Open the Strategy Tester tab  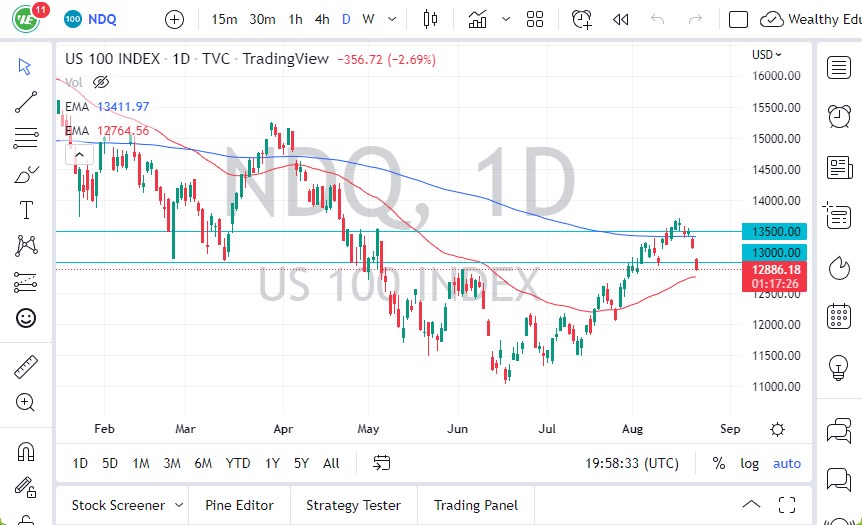353,505
